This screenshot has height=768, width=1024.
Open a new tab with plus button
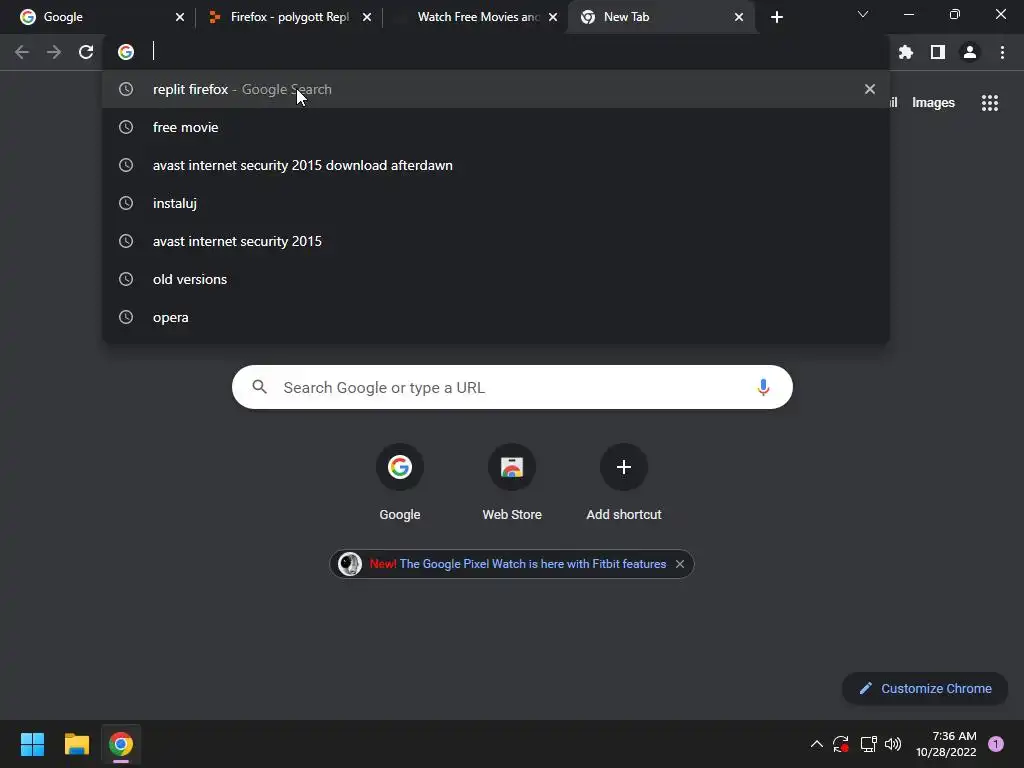pos(776,17)
